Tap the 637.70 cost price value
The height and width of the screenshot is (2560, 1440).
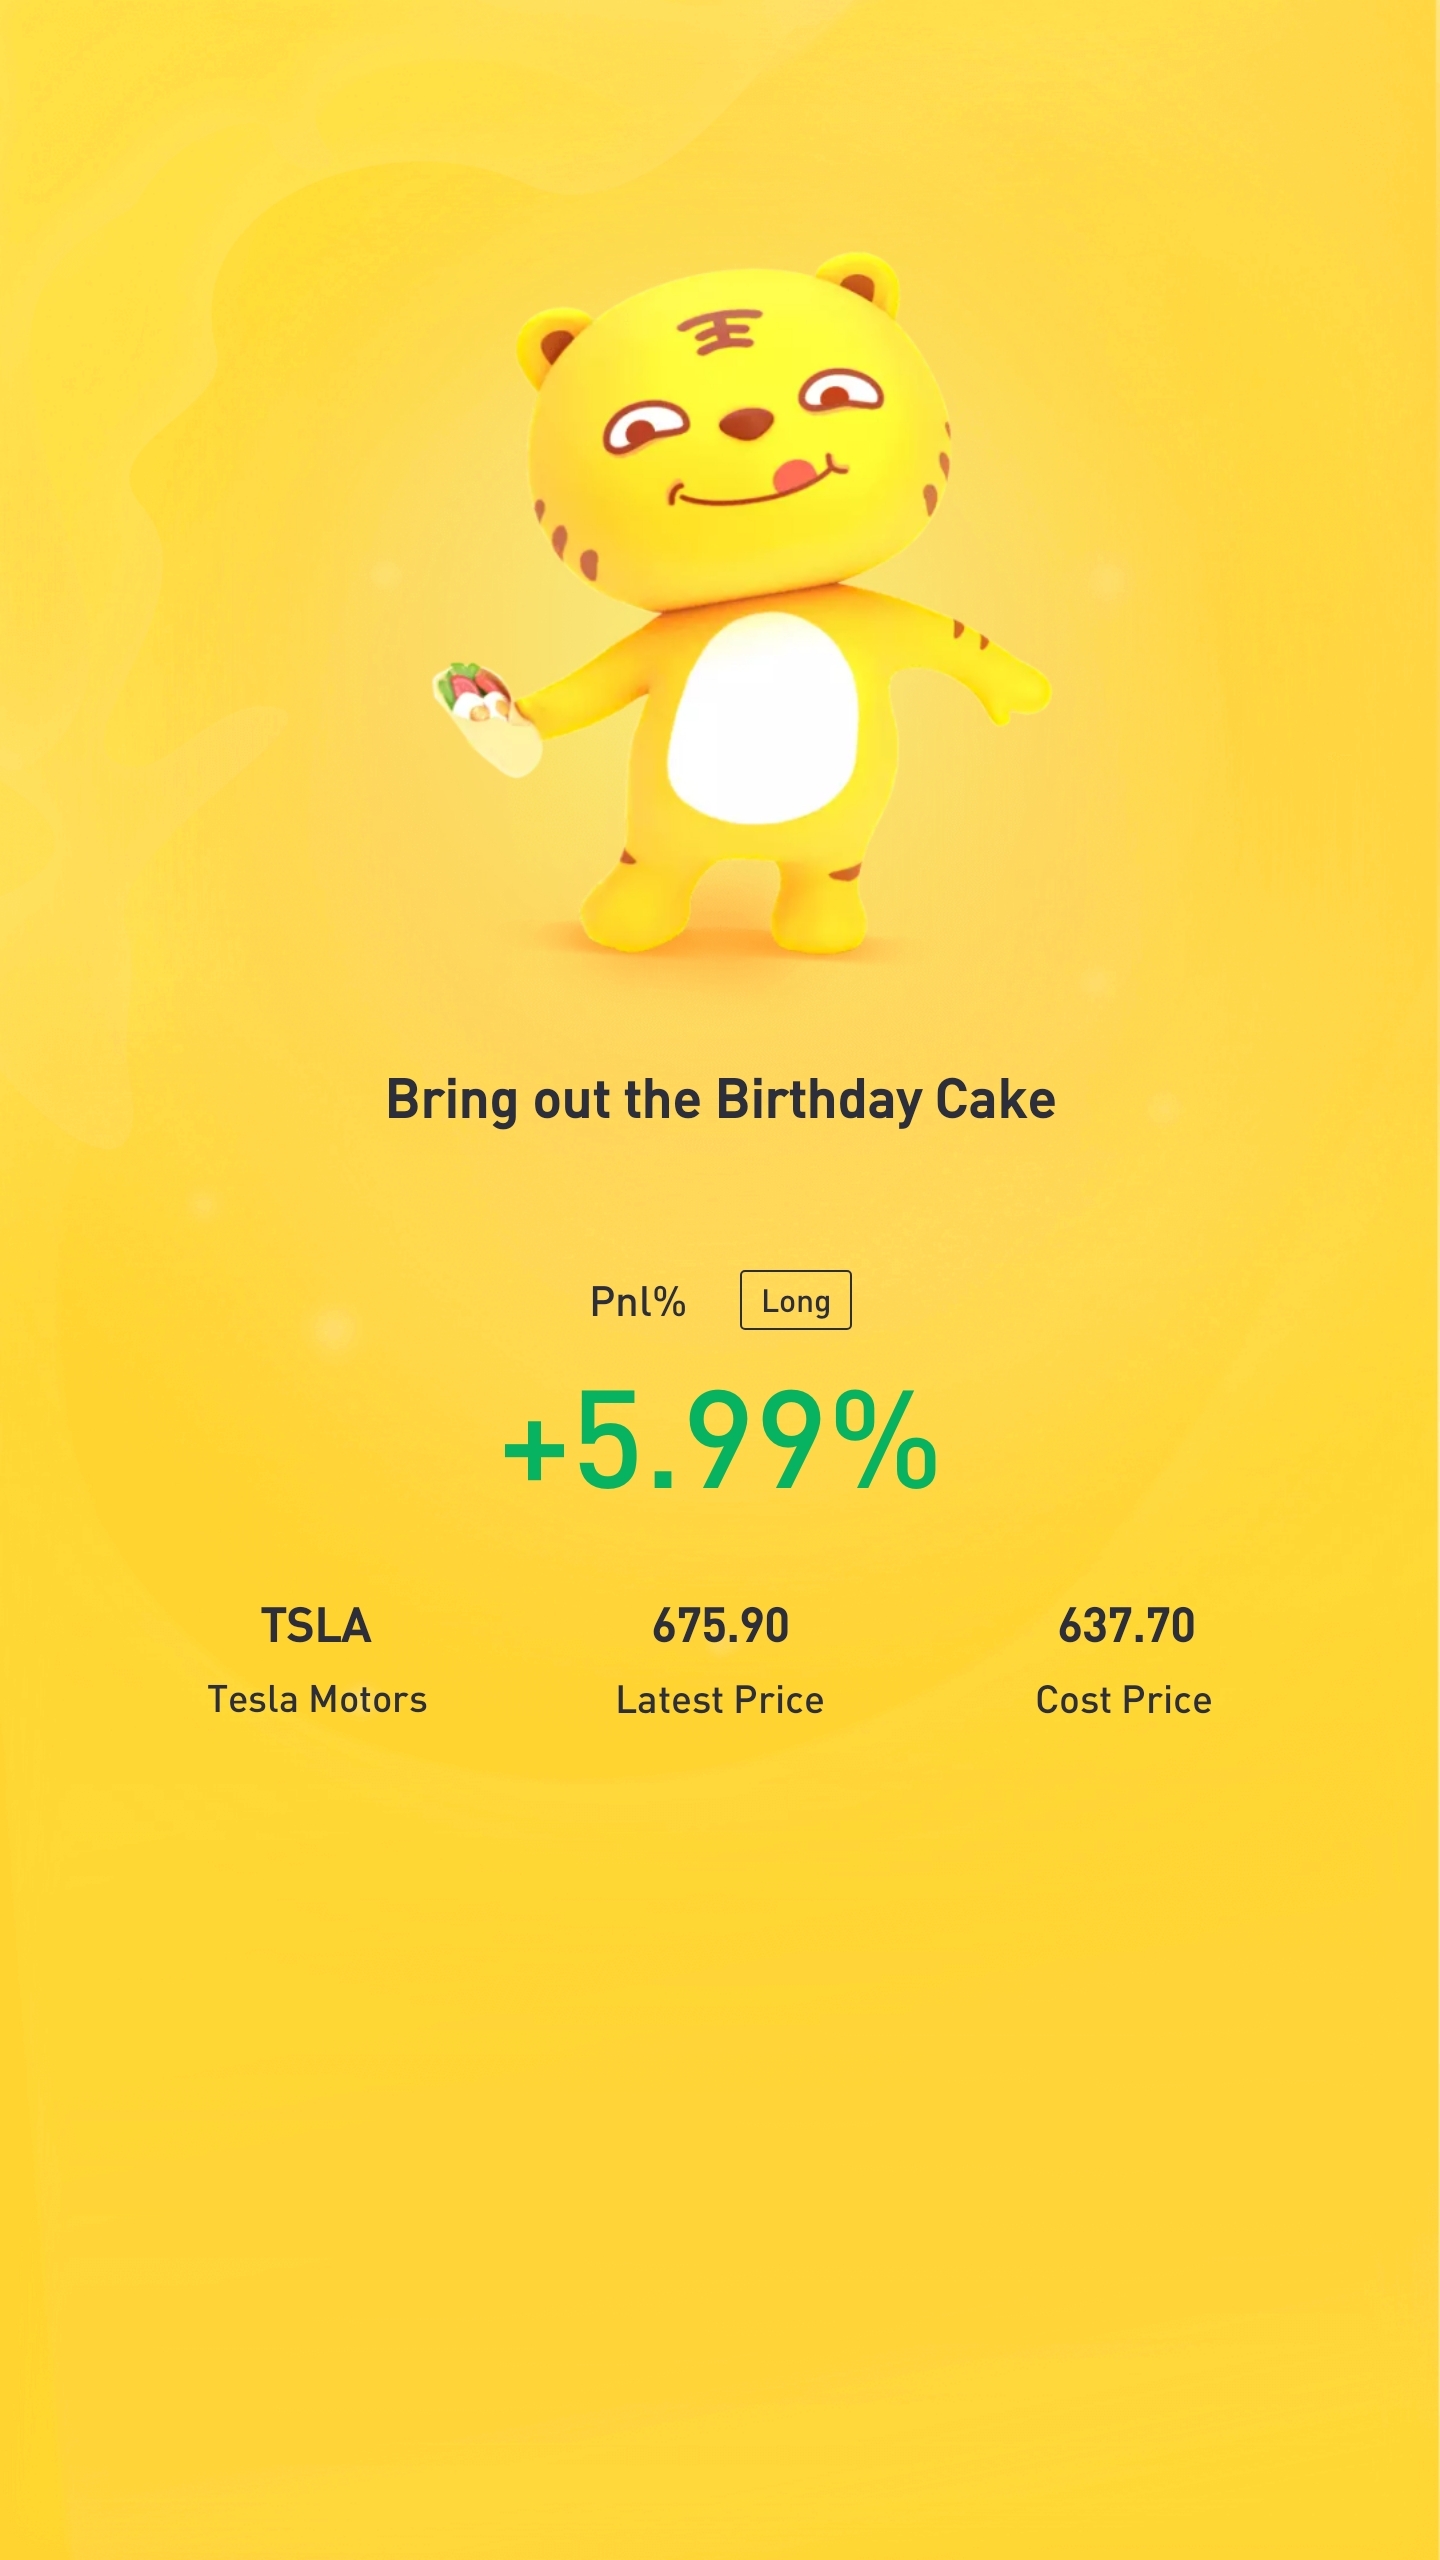1126,1626
